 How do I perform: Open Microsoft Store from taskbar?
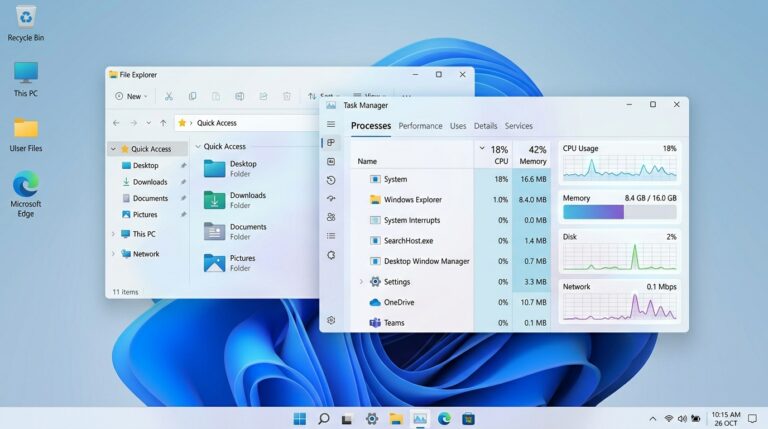point(468,419)
